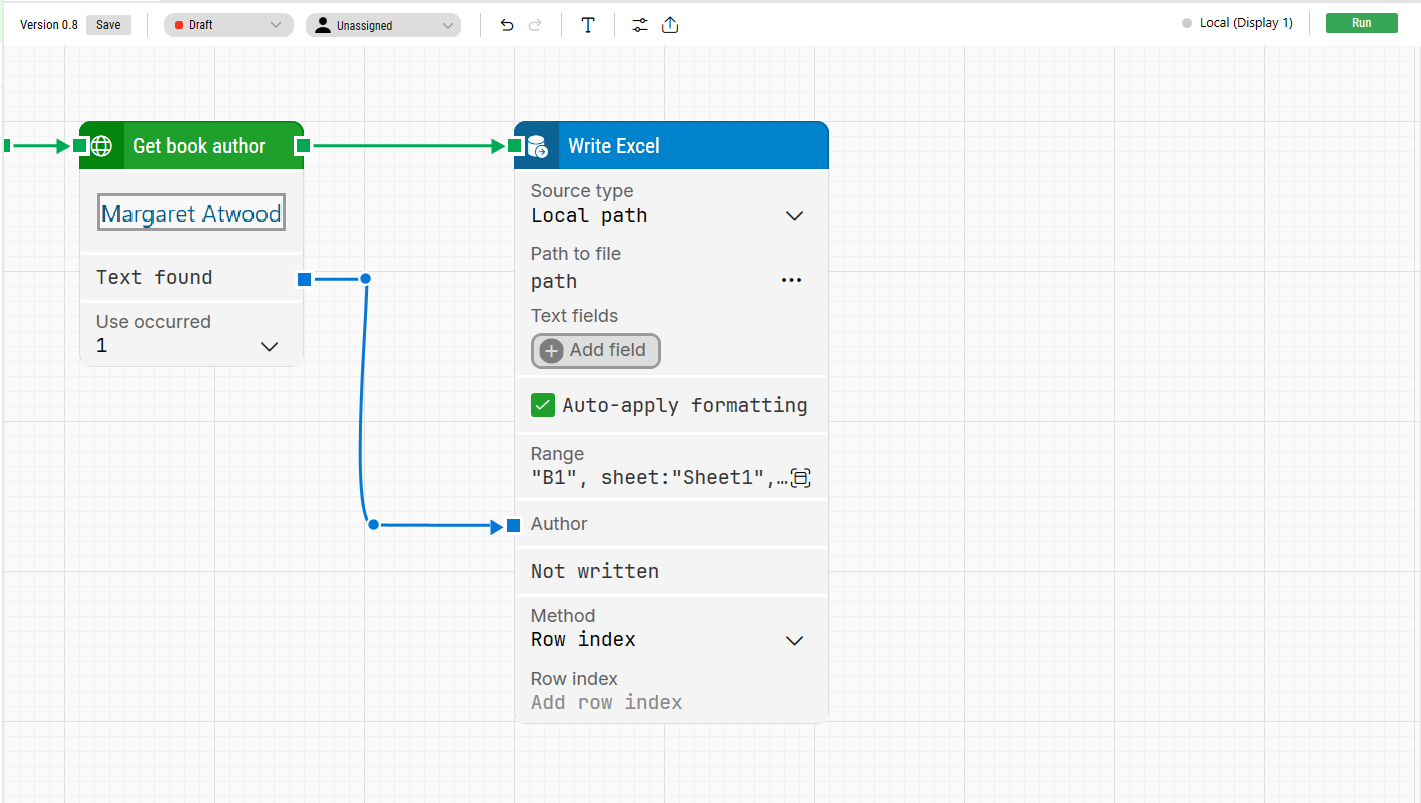Toggle Auto-apply formatting checkbox
The width and height of the screenshot is (1421, 803).
click(543, 405)
